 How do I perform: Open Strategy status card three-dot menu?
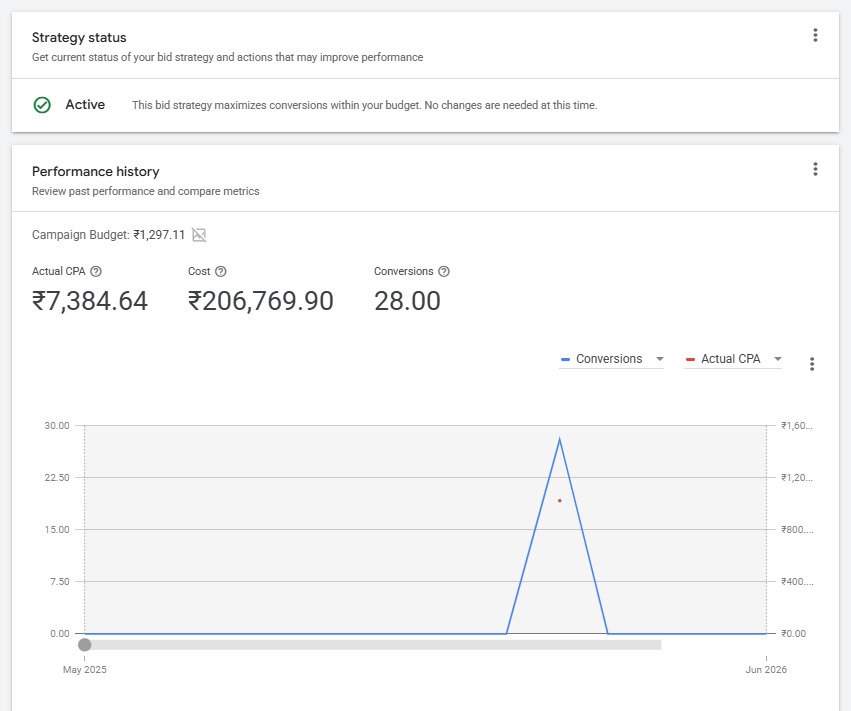pyautogui.click(x=815, y=35)
